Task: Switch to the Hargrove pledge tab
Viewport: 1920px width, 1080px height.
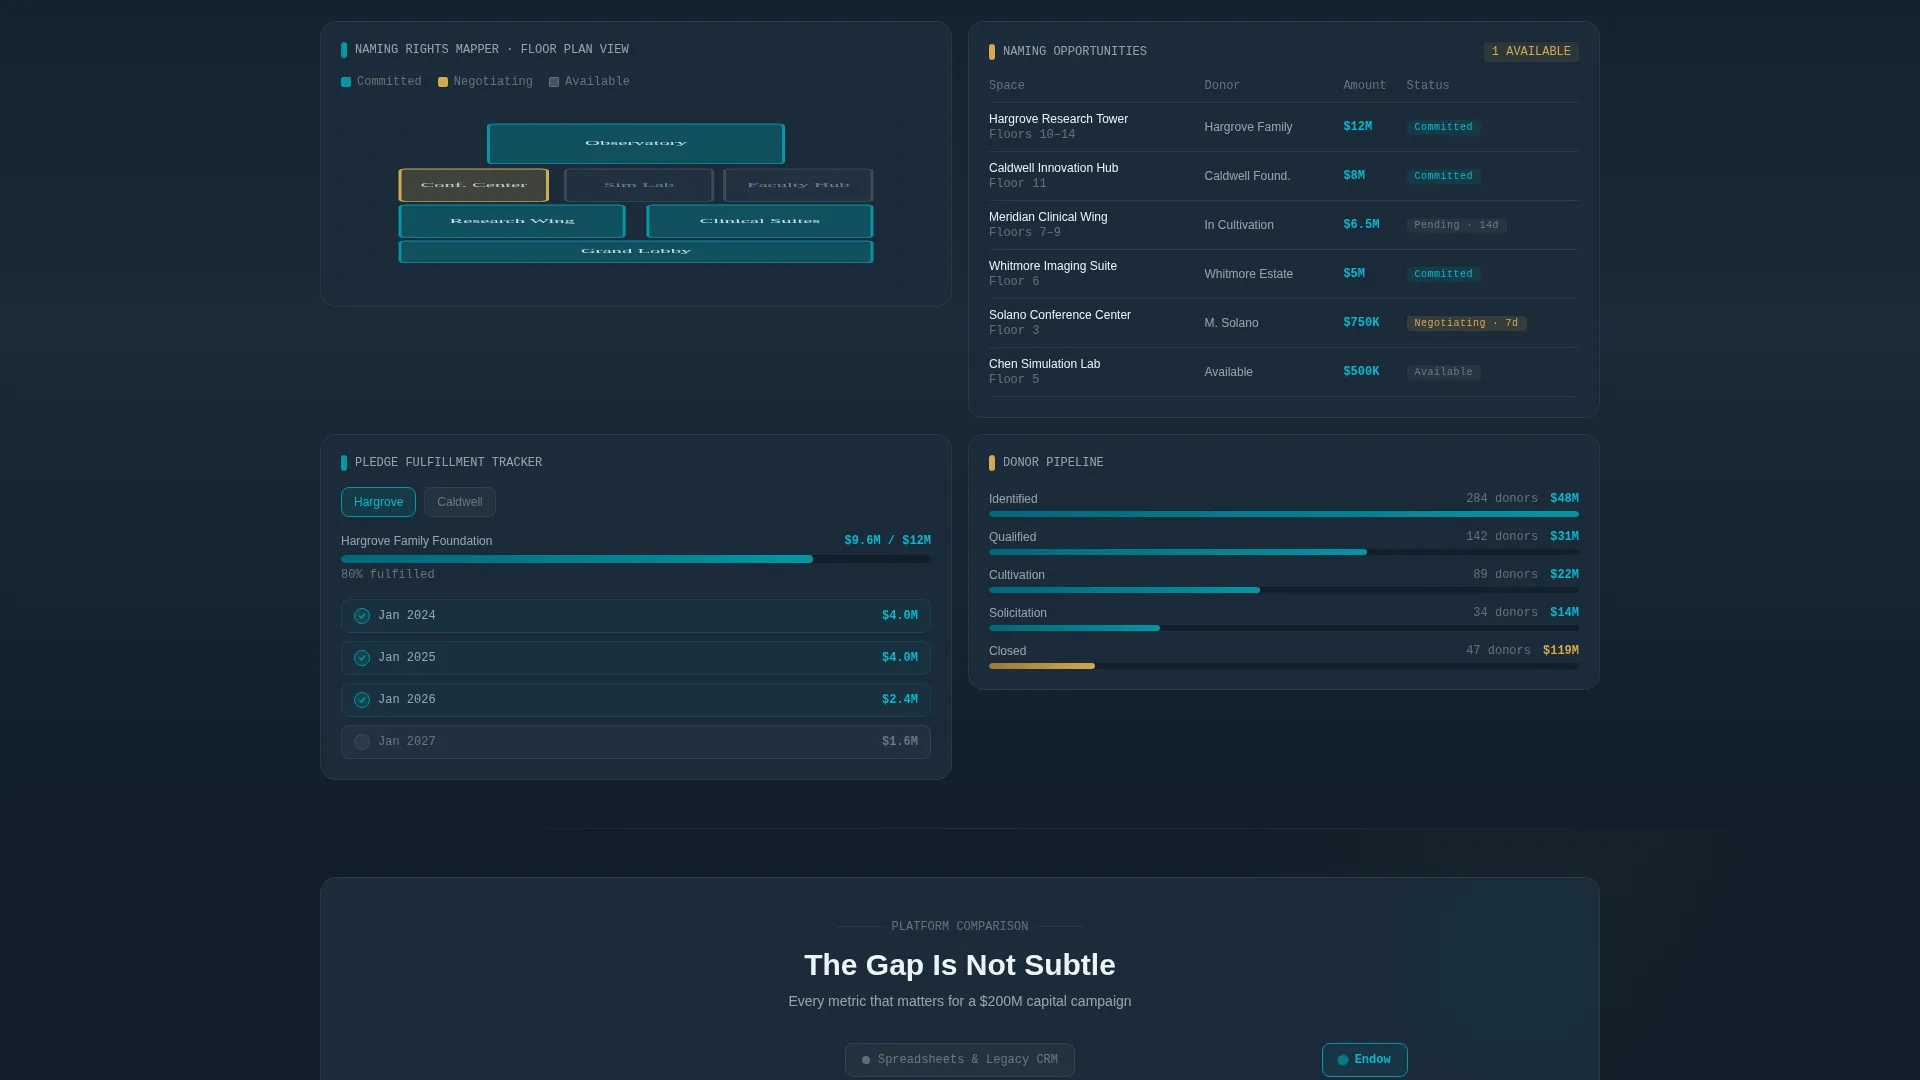Action: tap(378, 502)
